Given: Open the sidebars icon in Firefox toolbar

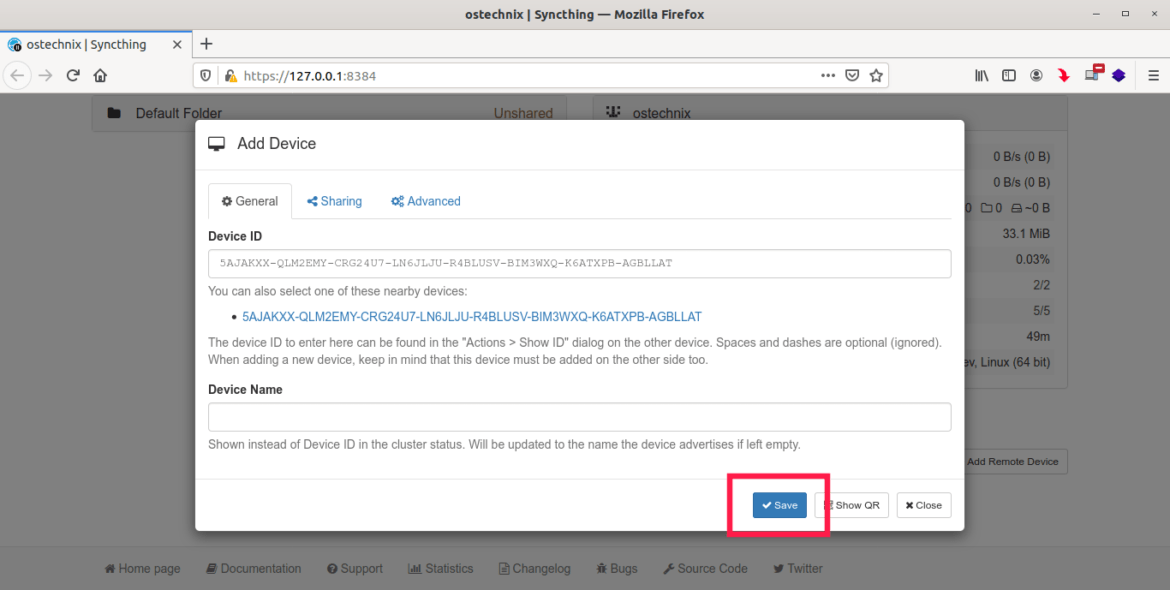Looking at the screenshot, I should pyautogui.click(x=1009, y=75).
